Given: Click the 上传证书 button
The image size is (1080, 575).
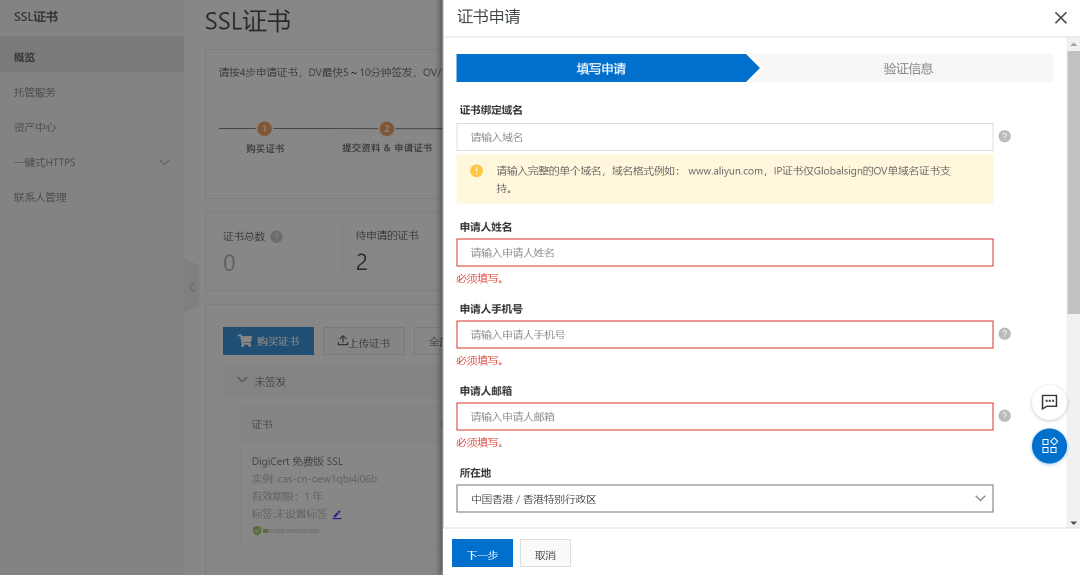Looking at the screenshot, I should [364, 341].
